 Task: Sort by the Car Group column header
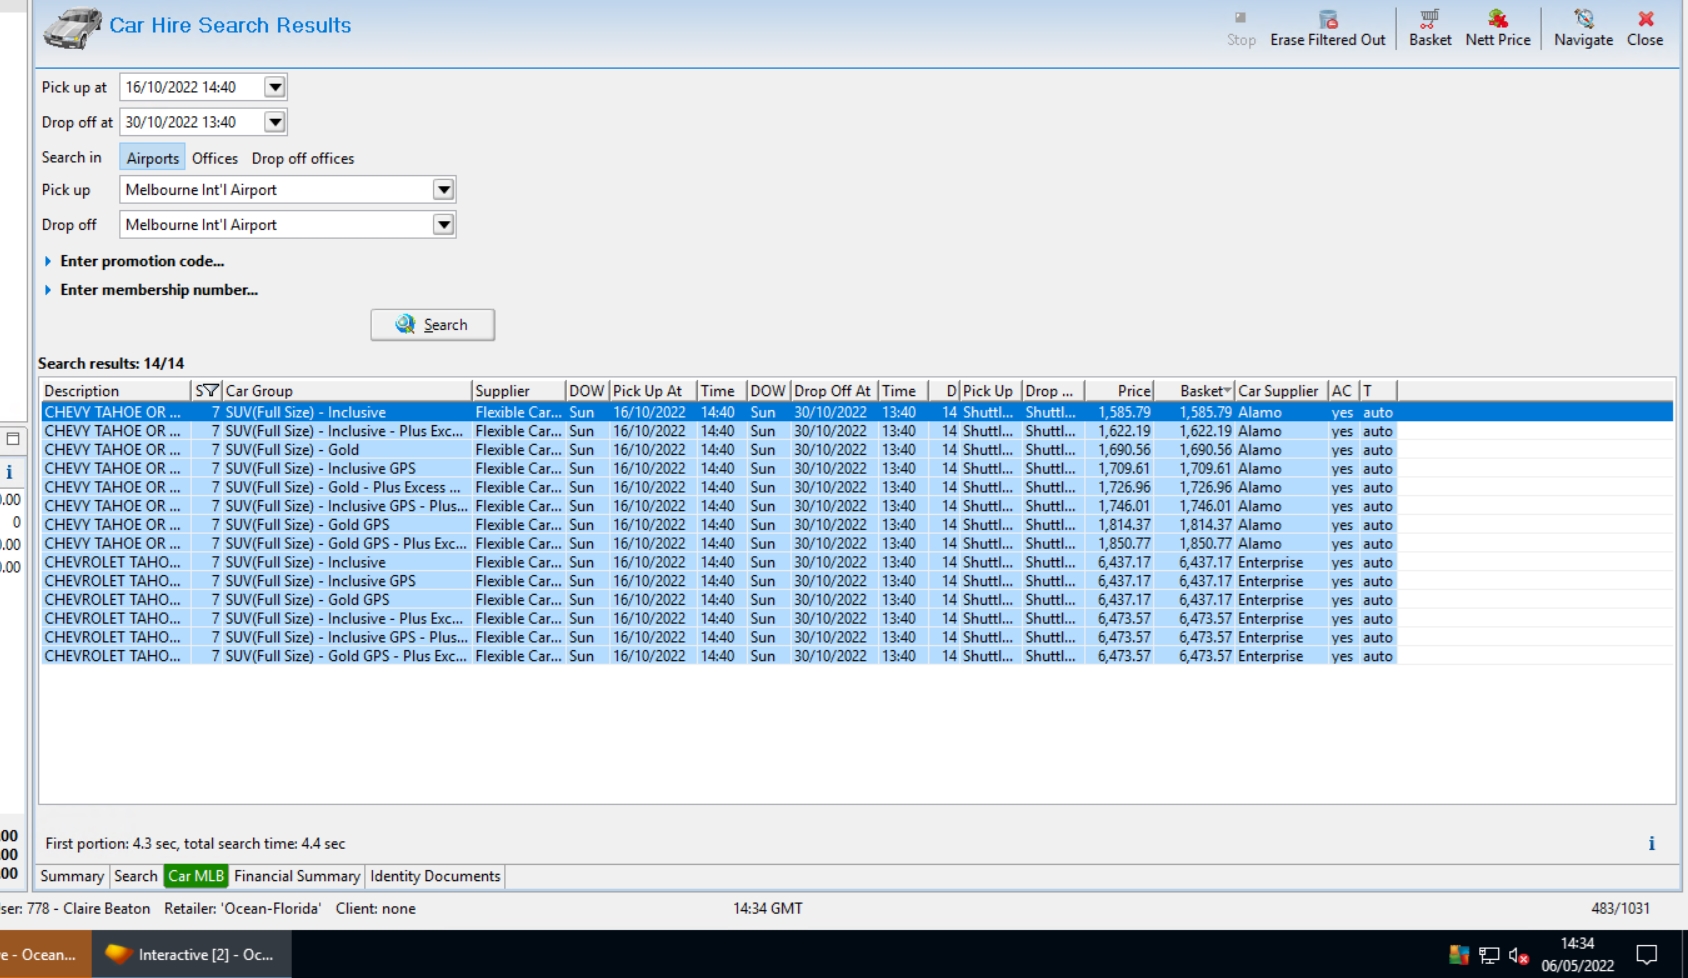(346, 391)
